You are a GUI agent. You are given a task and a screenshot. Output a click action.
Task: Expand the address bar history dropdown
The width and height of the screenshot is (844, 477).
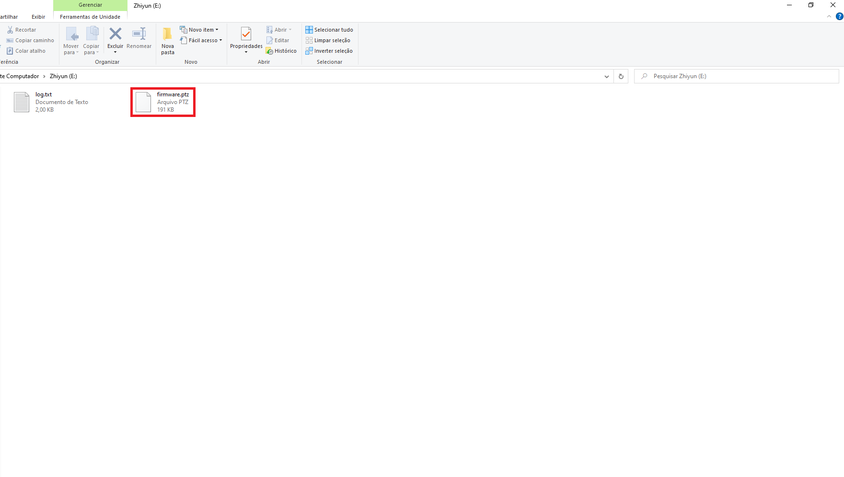pos(607,76)
